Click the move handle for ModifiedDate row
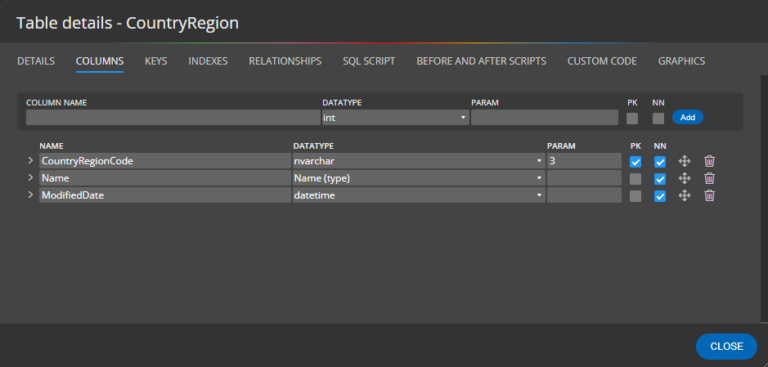Viewport: 768px width, 367px height. click(x=684, y=196)
